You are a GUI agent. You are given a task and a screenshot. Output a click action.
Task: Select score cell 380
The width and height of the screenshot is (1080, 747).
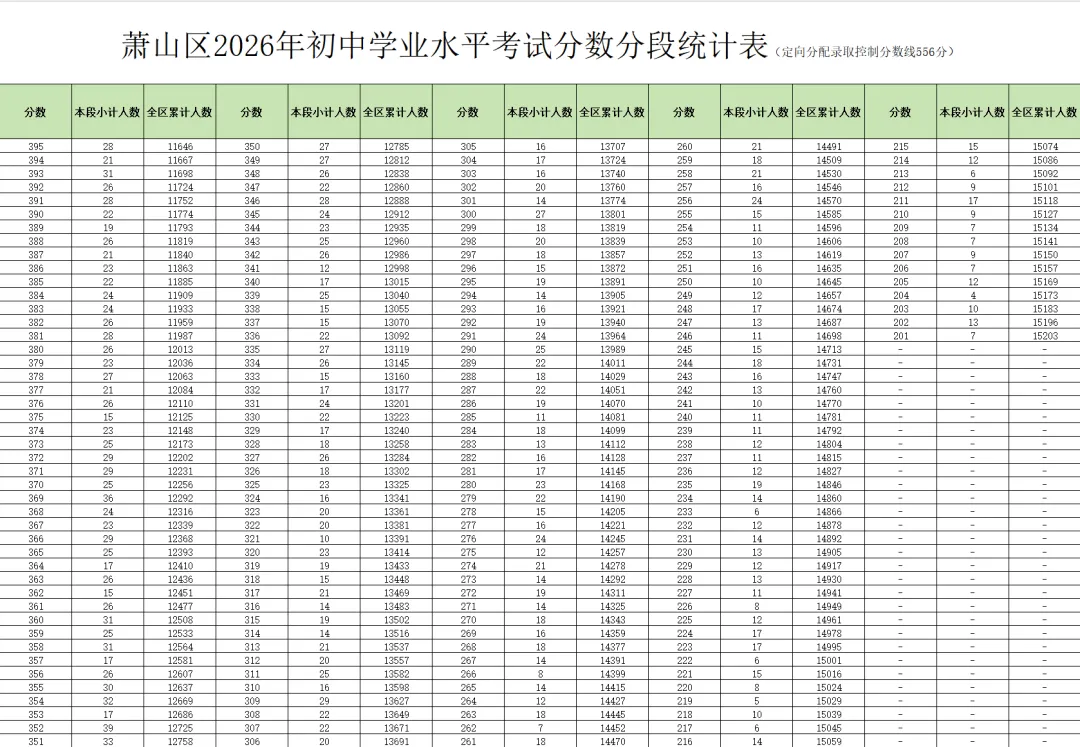(36, 350)
